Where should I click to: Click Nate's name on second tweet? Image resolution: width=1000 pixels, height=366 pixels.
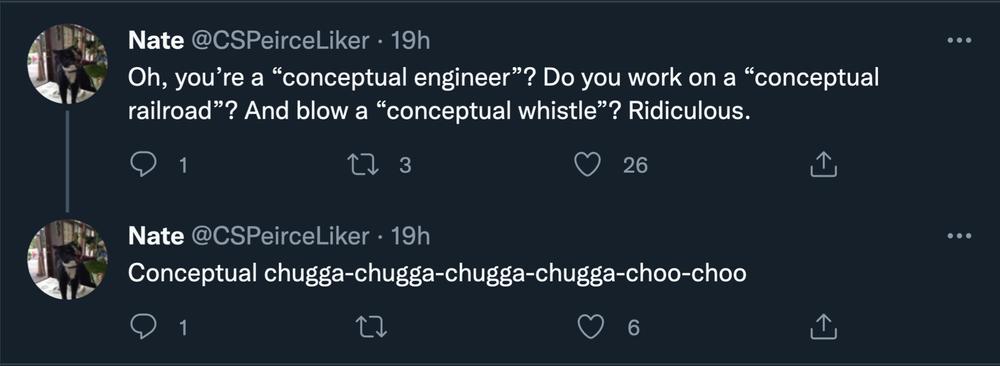(x=156, y=236)
